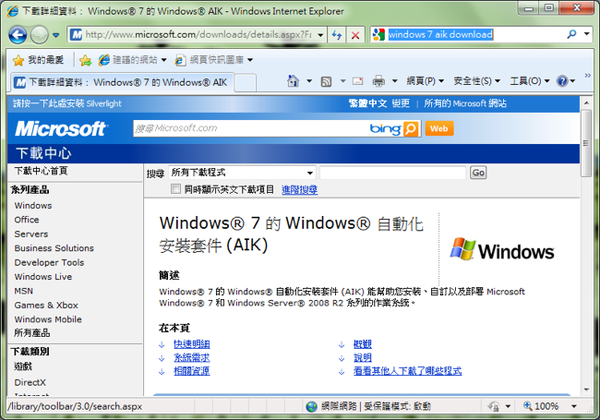This screenshot has width=600, height=420.
Task: Click the download search keyword field
Action: (393, 173)
